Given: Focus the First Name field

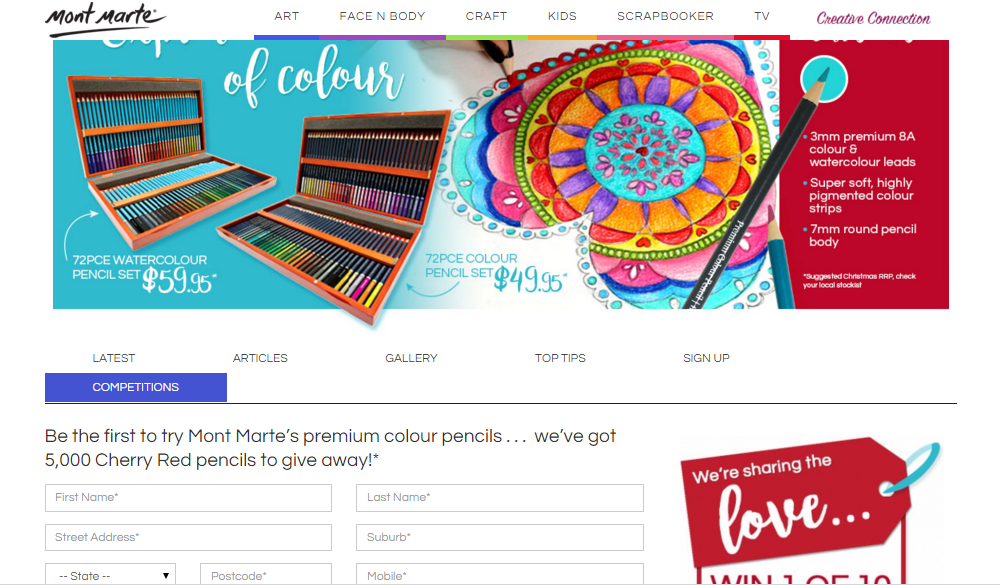Looking at the screenshot, I should [x=188, y=498].
